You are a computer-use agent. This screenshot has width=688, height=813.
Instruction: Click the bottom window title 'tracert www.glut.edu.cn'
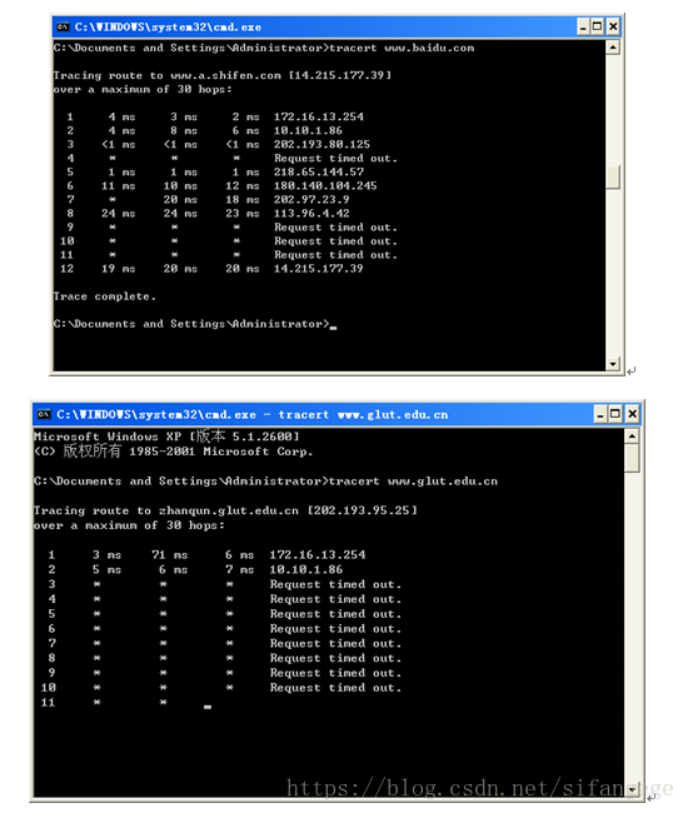tap(363, 415)
